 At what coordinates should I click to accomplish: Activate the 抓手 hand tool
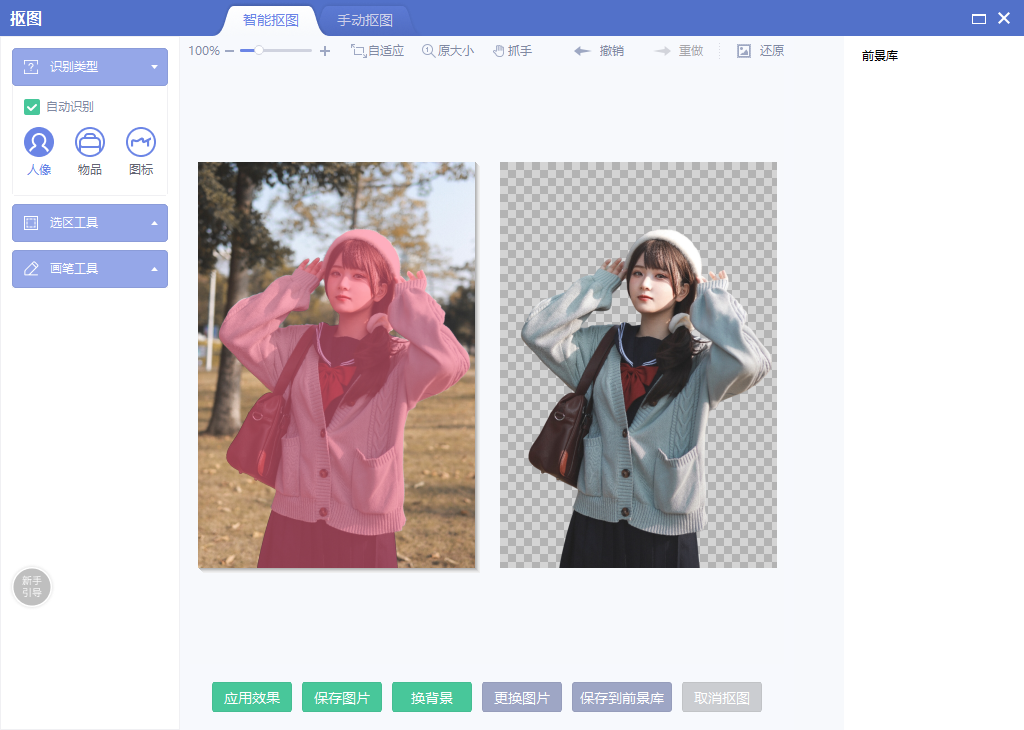coord(513,51)
